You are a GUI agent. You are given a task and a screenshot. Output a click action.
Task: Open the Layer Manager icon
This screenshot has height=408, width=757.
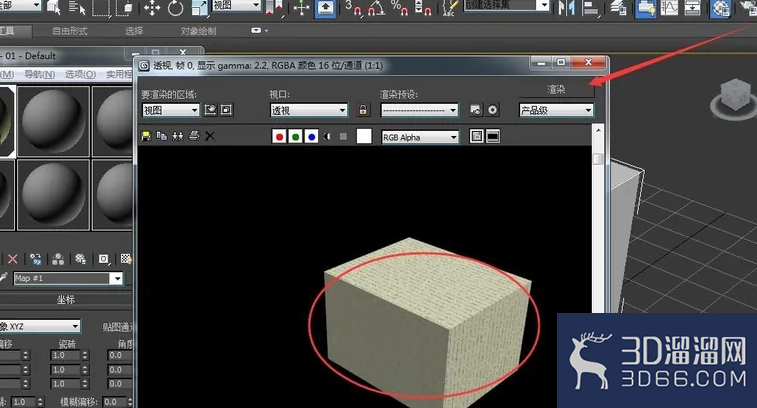click(619, 8)
